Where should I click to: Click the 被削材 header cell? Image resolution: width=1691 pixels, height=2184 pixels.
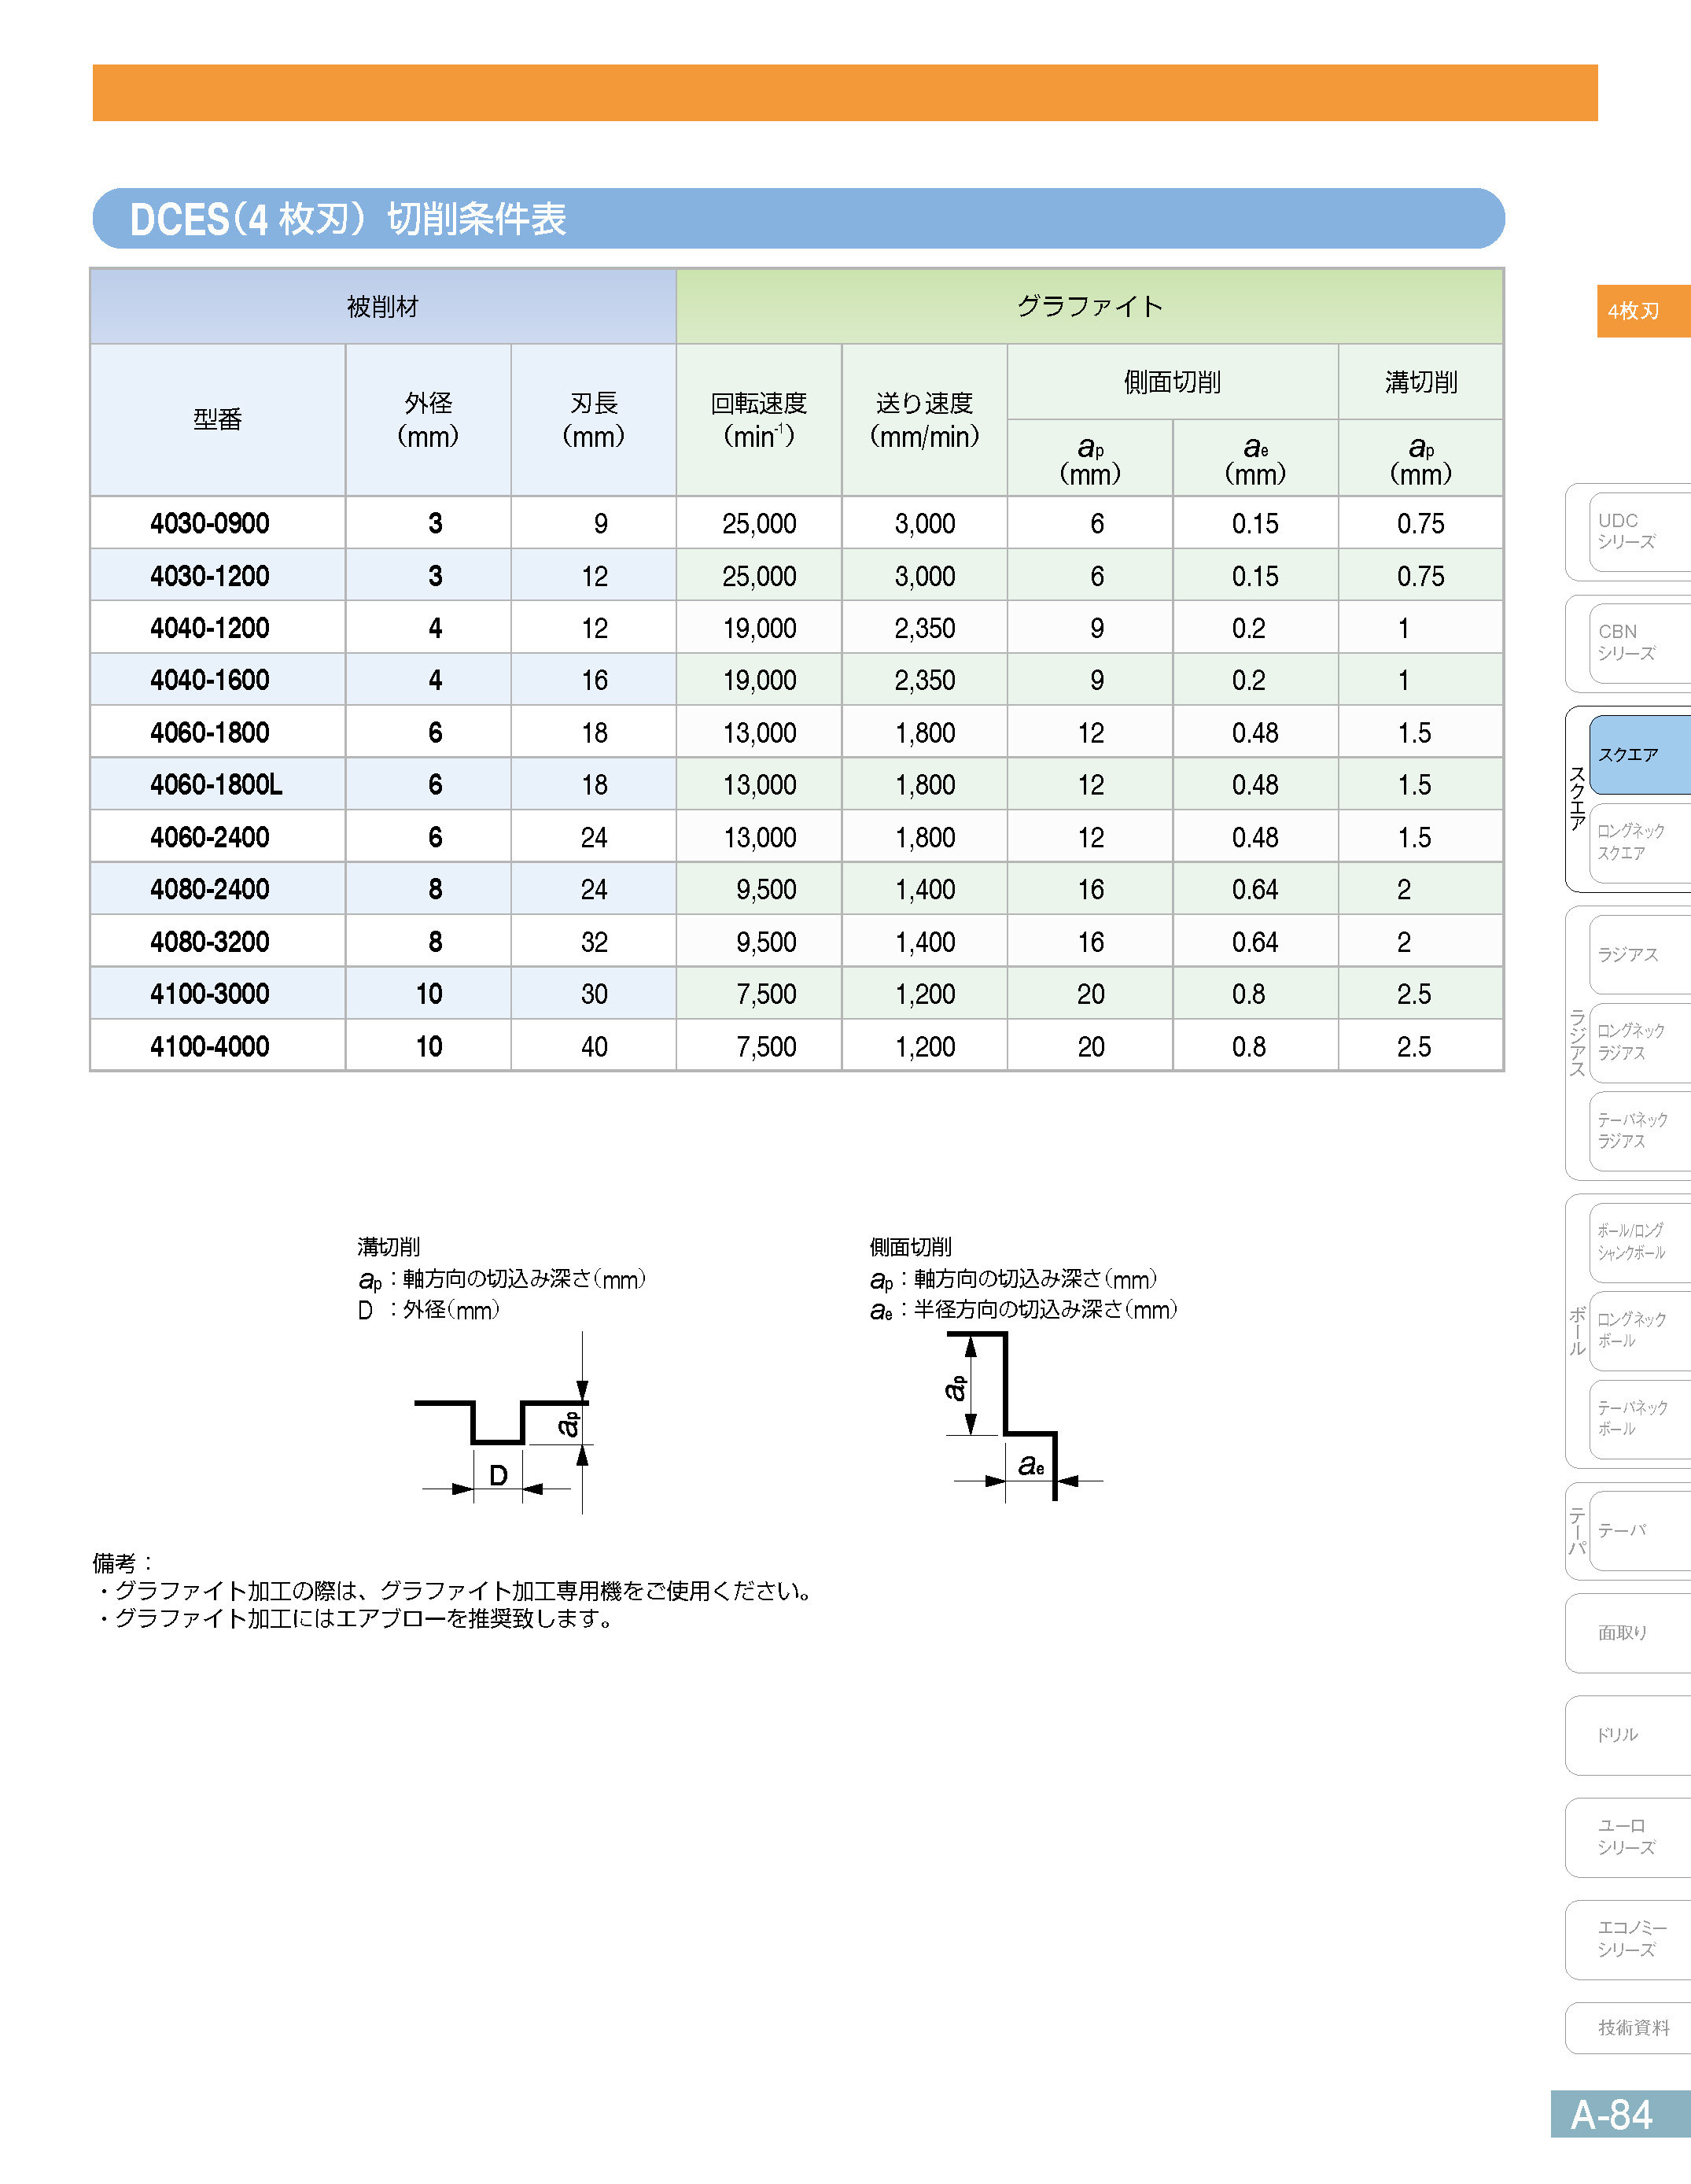[383, 306]
